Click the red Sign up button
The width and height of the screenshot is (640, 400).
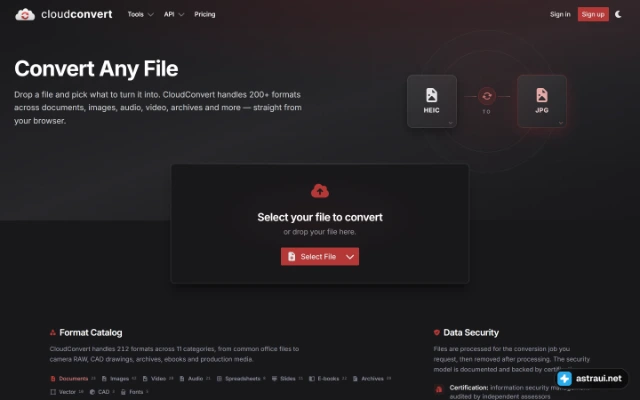[593, 14]
